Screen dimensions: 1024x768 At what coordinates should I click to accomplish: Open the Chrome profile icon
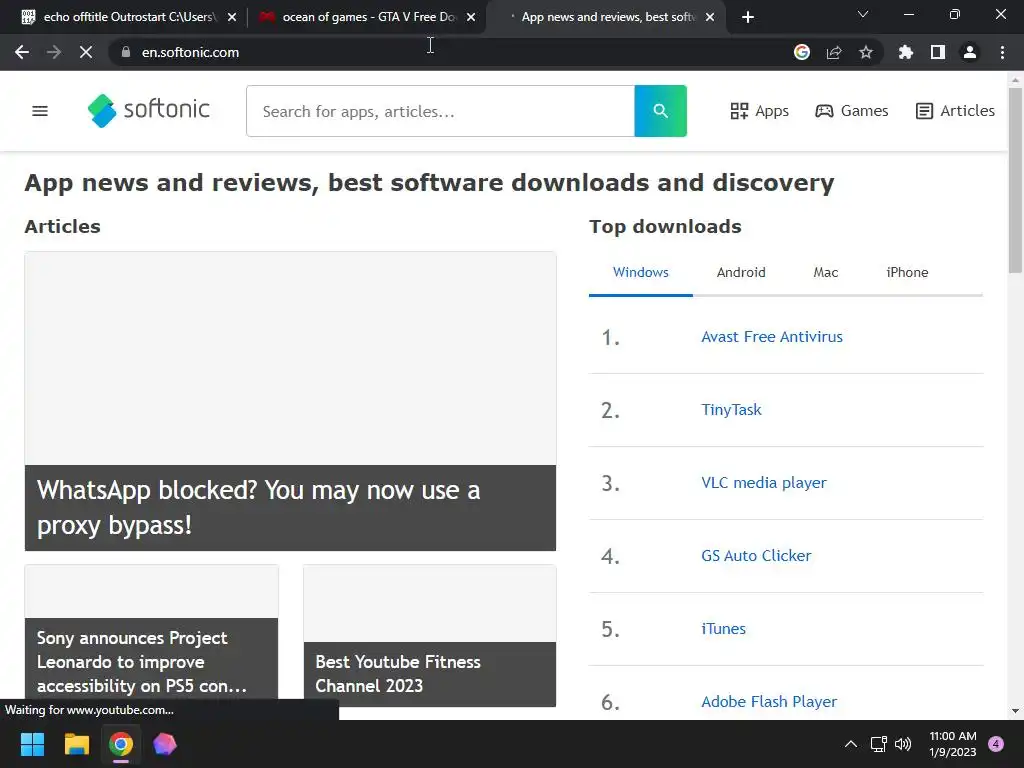click(970, 52)
